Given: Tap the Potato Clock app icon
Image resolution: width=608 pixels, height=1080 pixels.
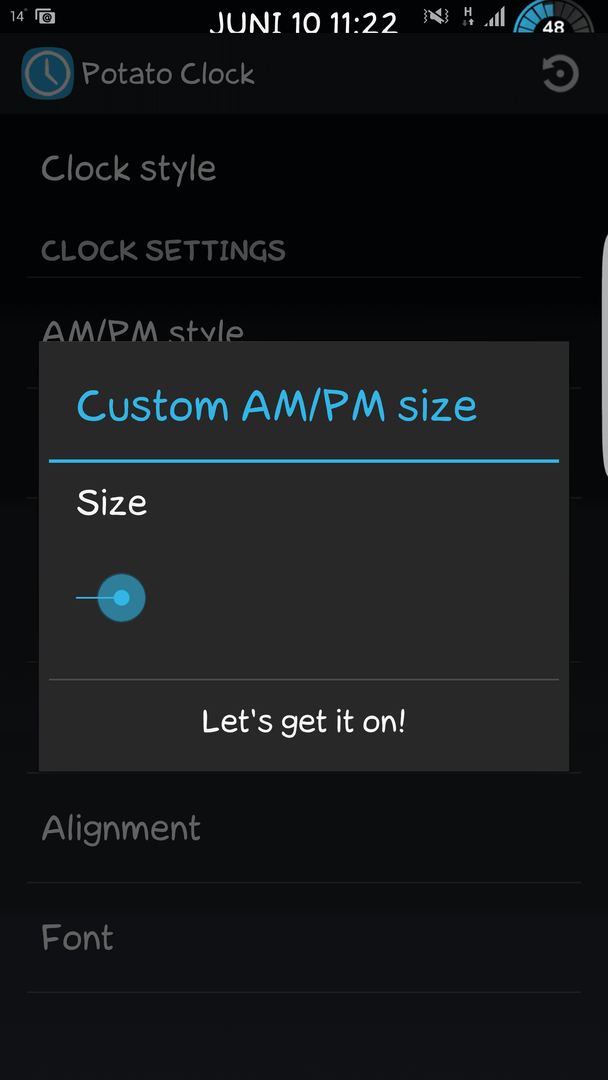Looking at the screenshot, I should 48,74.
